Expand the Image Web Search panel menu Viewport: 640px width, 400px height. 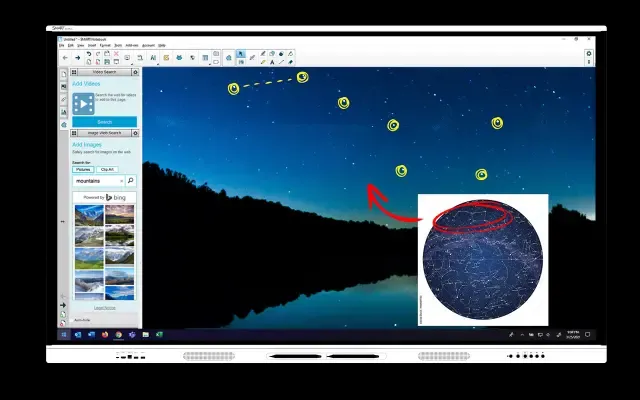[75, 132]
